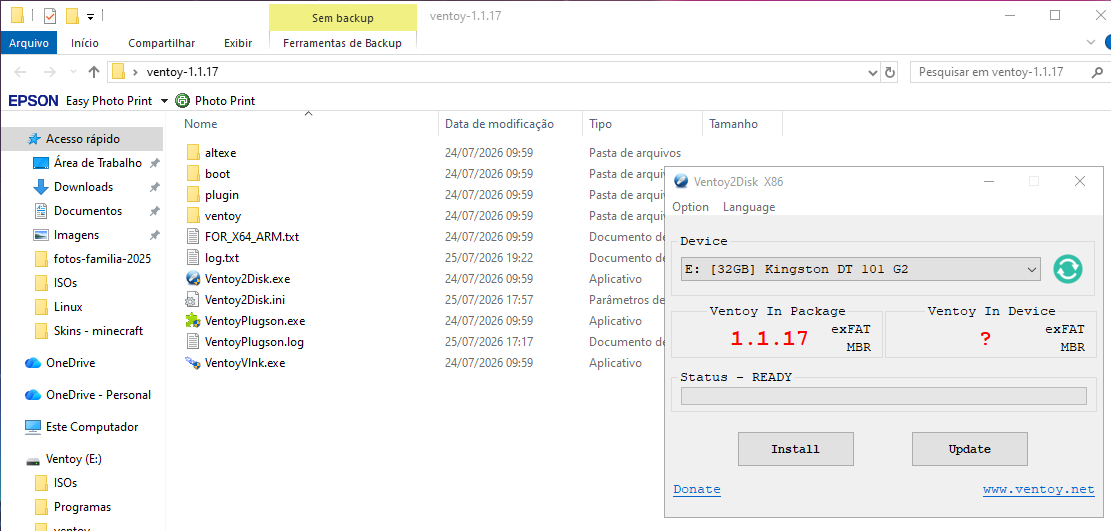The image size is (1111, 531).
Task: Click the Ventoy2Disk title bar app icon
Action: tap(681, 181)
